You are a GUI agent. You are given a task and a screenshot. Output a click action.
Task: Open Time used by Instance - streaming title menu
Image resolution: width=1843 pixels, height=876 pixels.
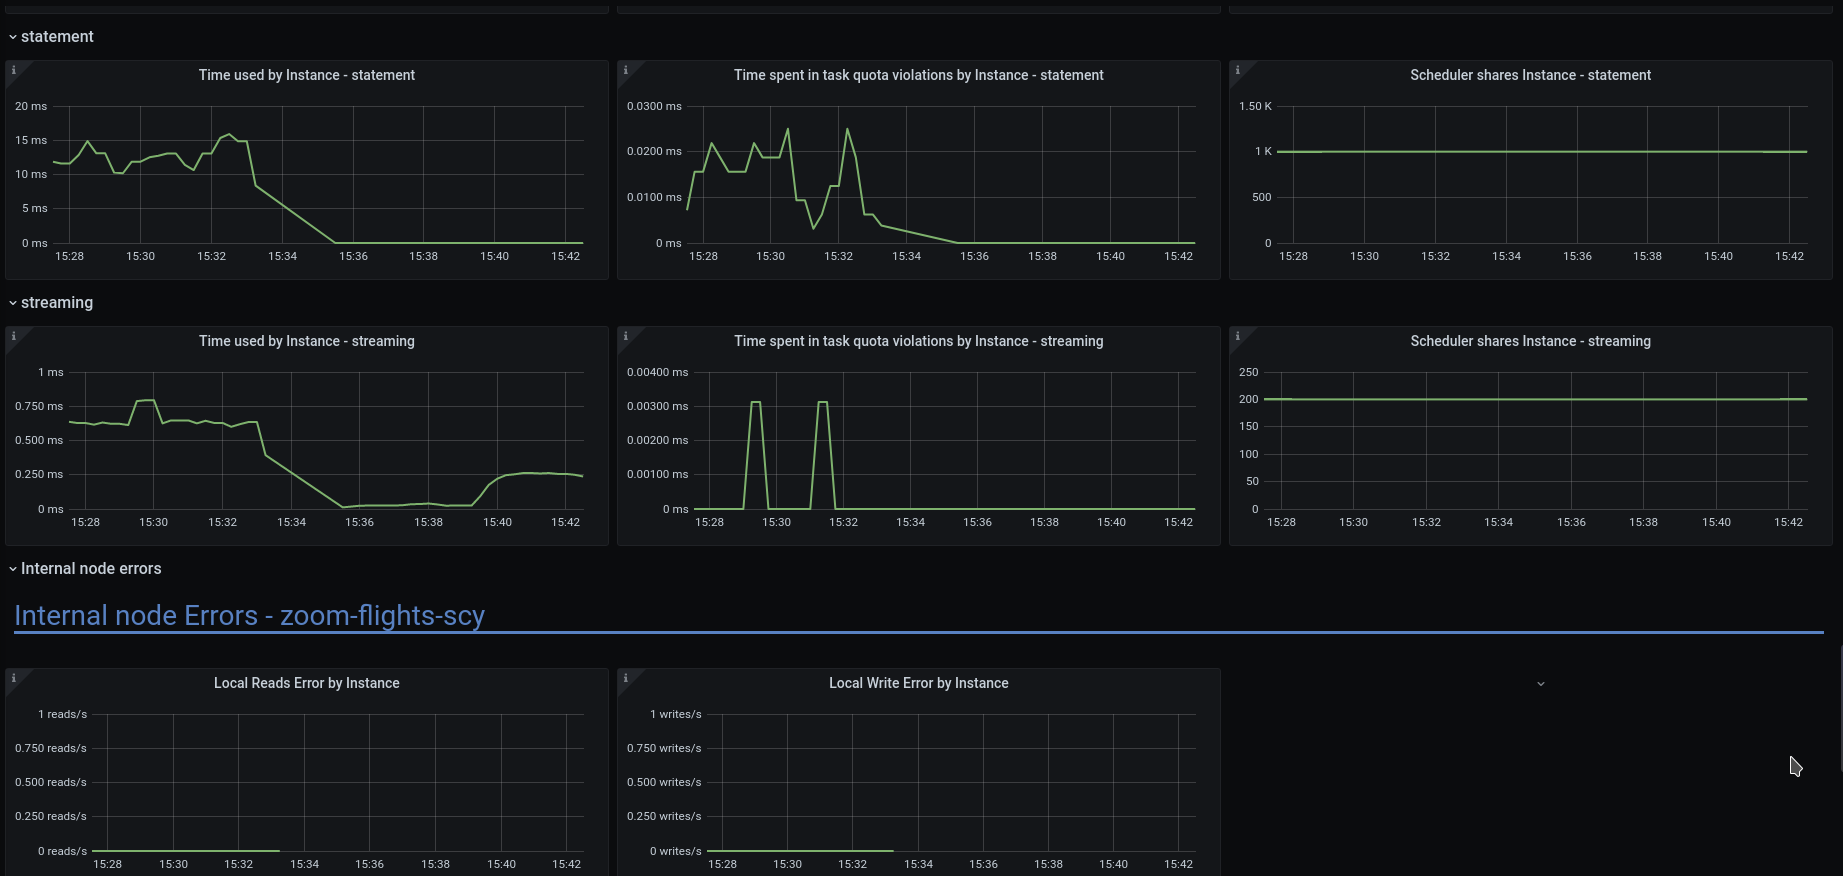pyautogui.click(x=306, y=341)
